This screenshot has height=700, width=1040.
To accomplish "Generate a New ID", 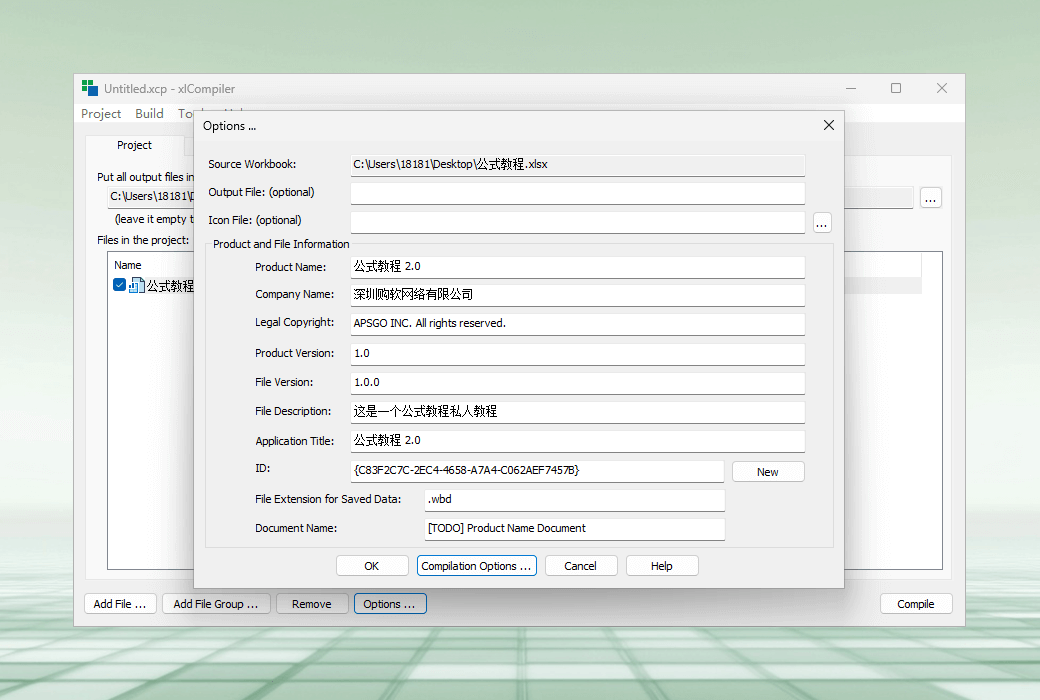I will [767, 472].
